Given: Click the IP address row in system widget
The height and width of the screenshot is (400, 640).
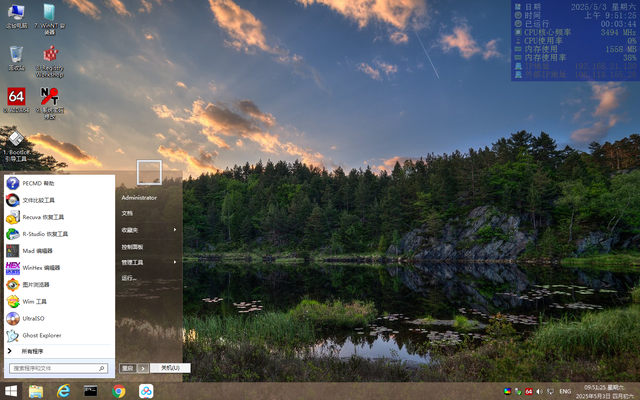Looking at the screenshot, I should [576, 66].
